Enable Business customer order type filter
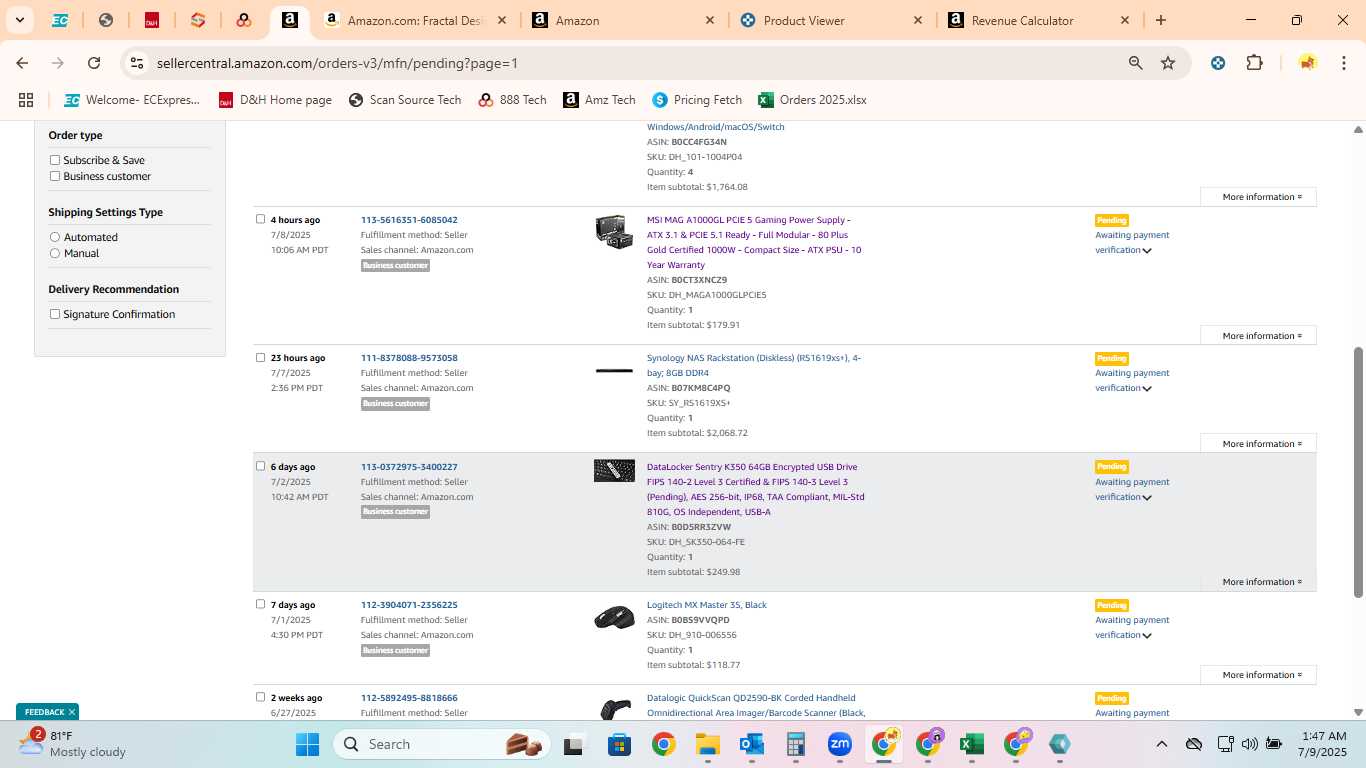 [x=55, y=176]
